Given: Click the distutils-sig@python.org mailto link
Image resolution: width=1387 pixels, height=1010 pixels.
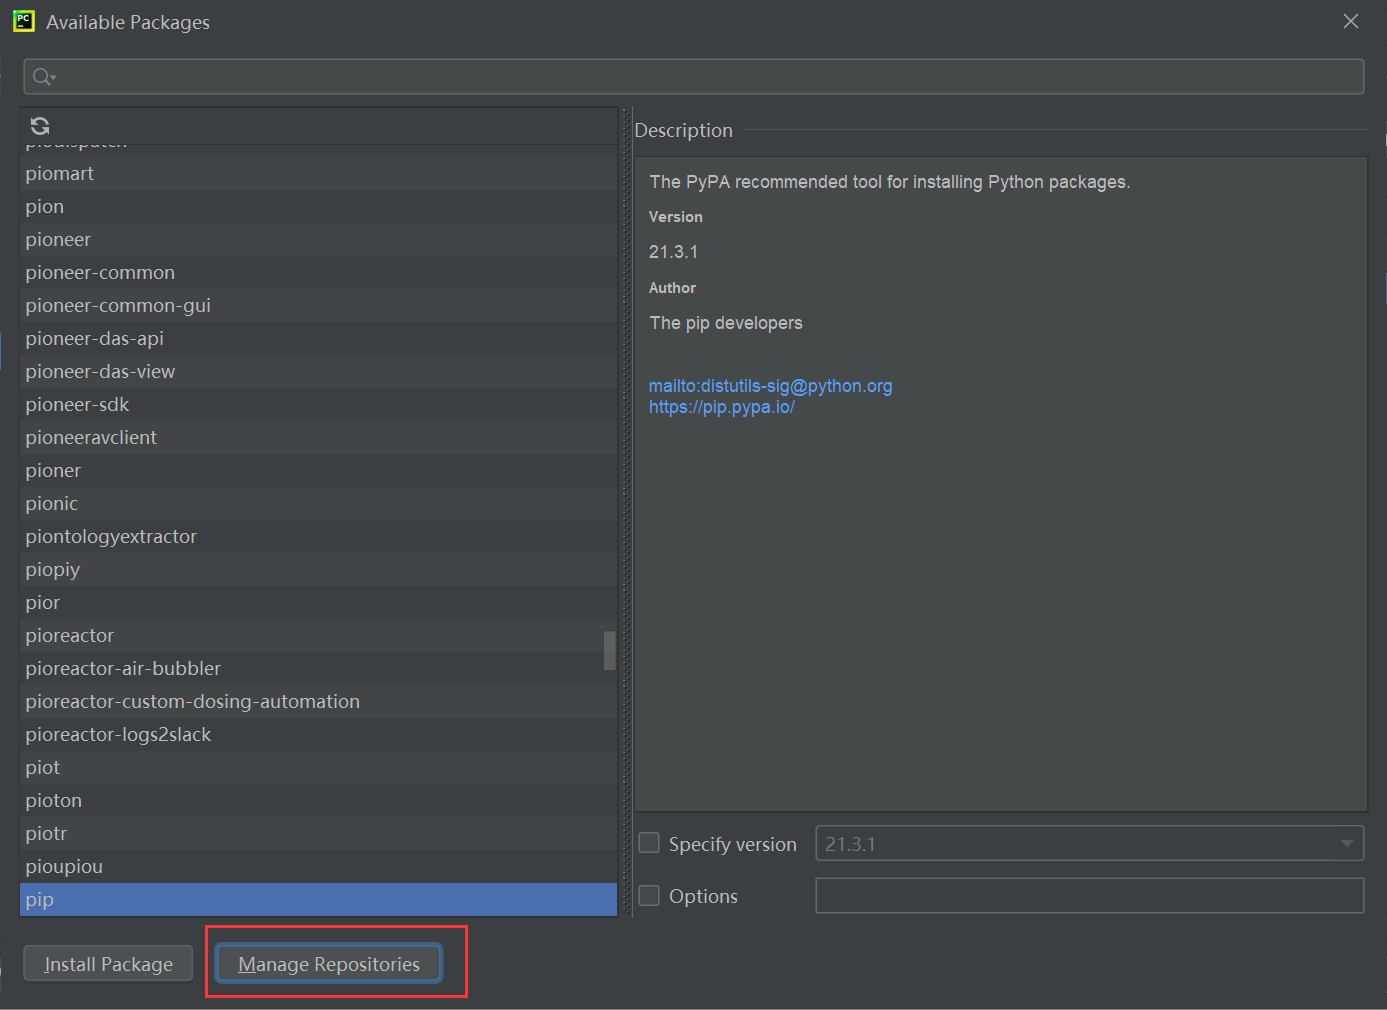Looking at the screenshot, I should [770, 385].
